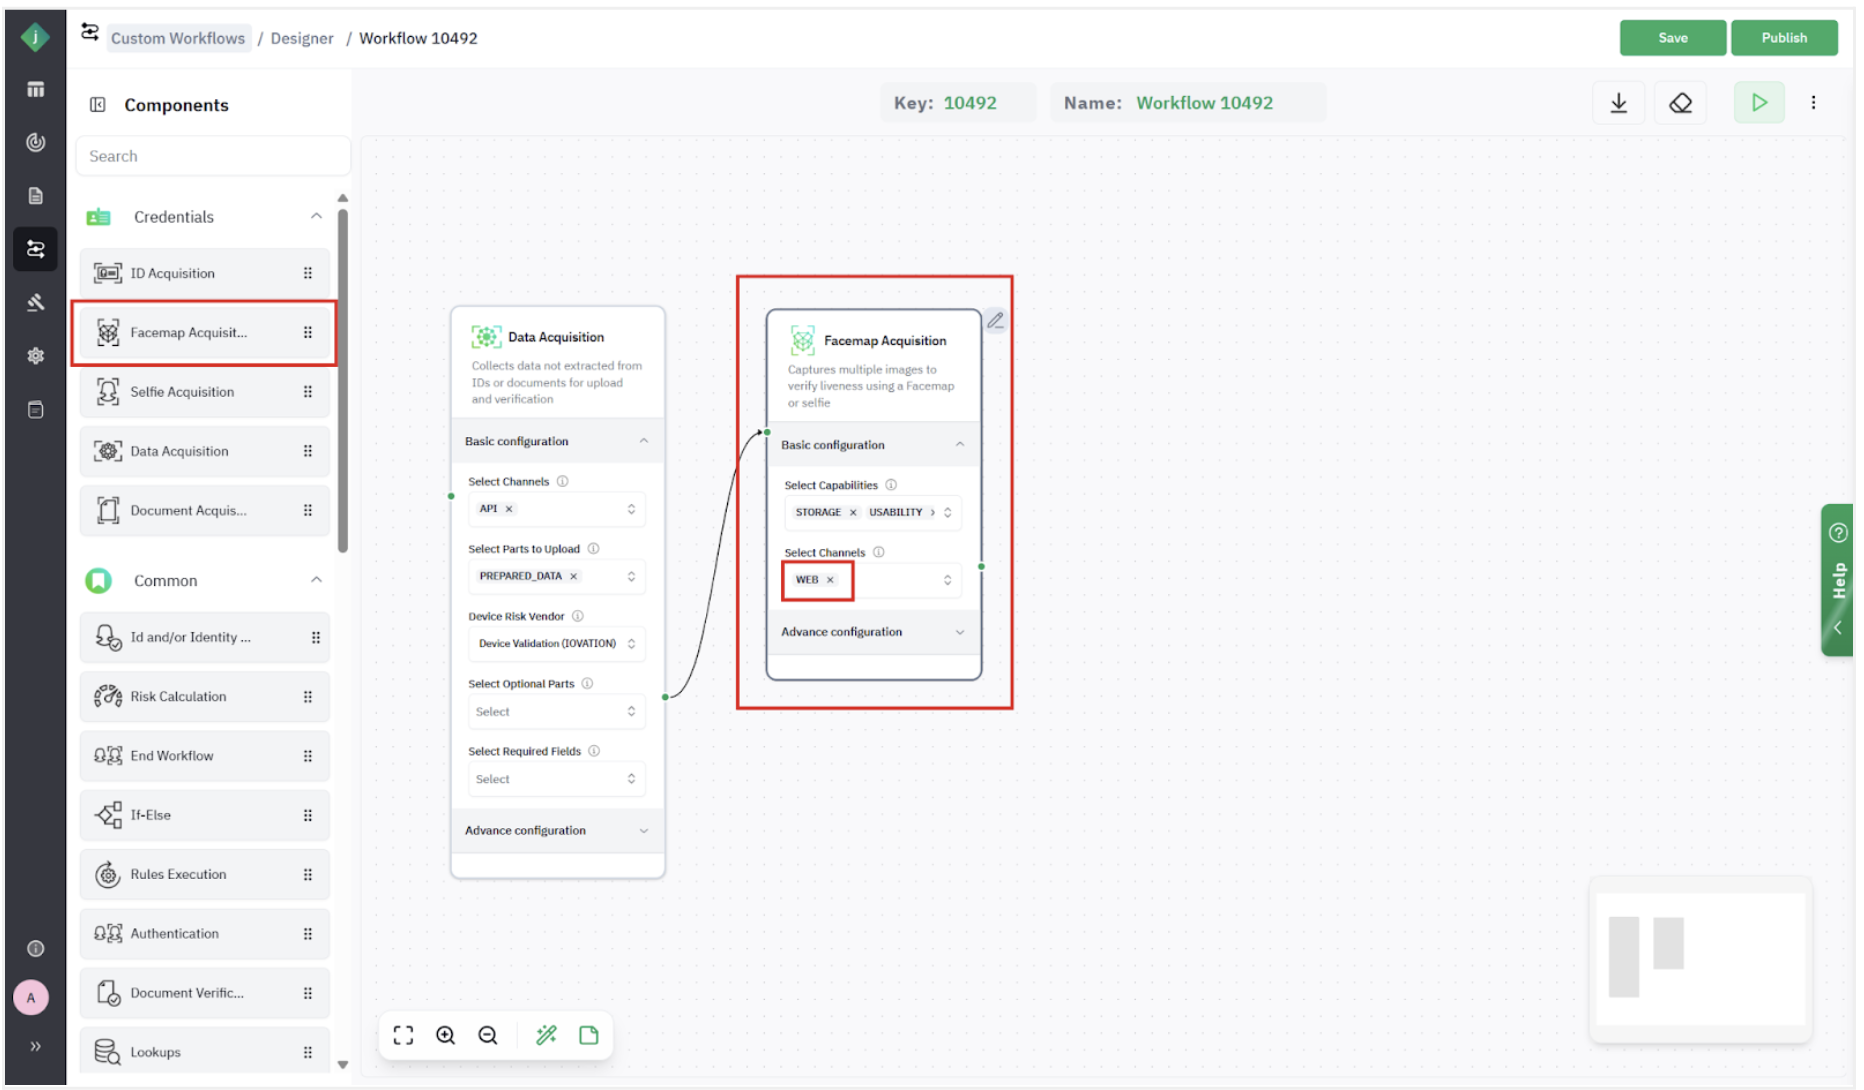Fit the workflow to screen

coord(403,1035)
